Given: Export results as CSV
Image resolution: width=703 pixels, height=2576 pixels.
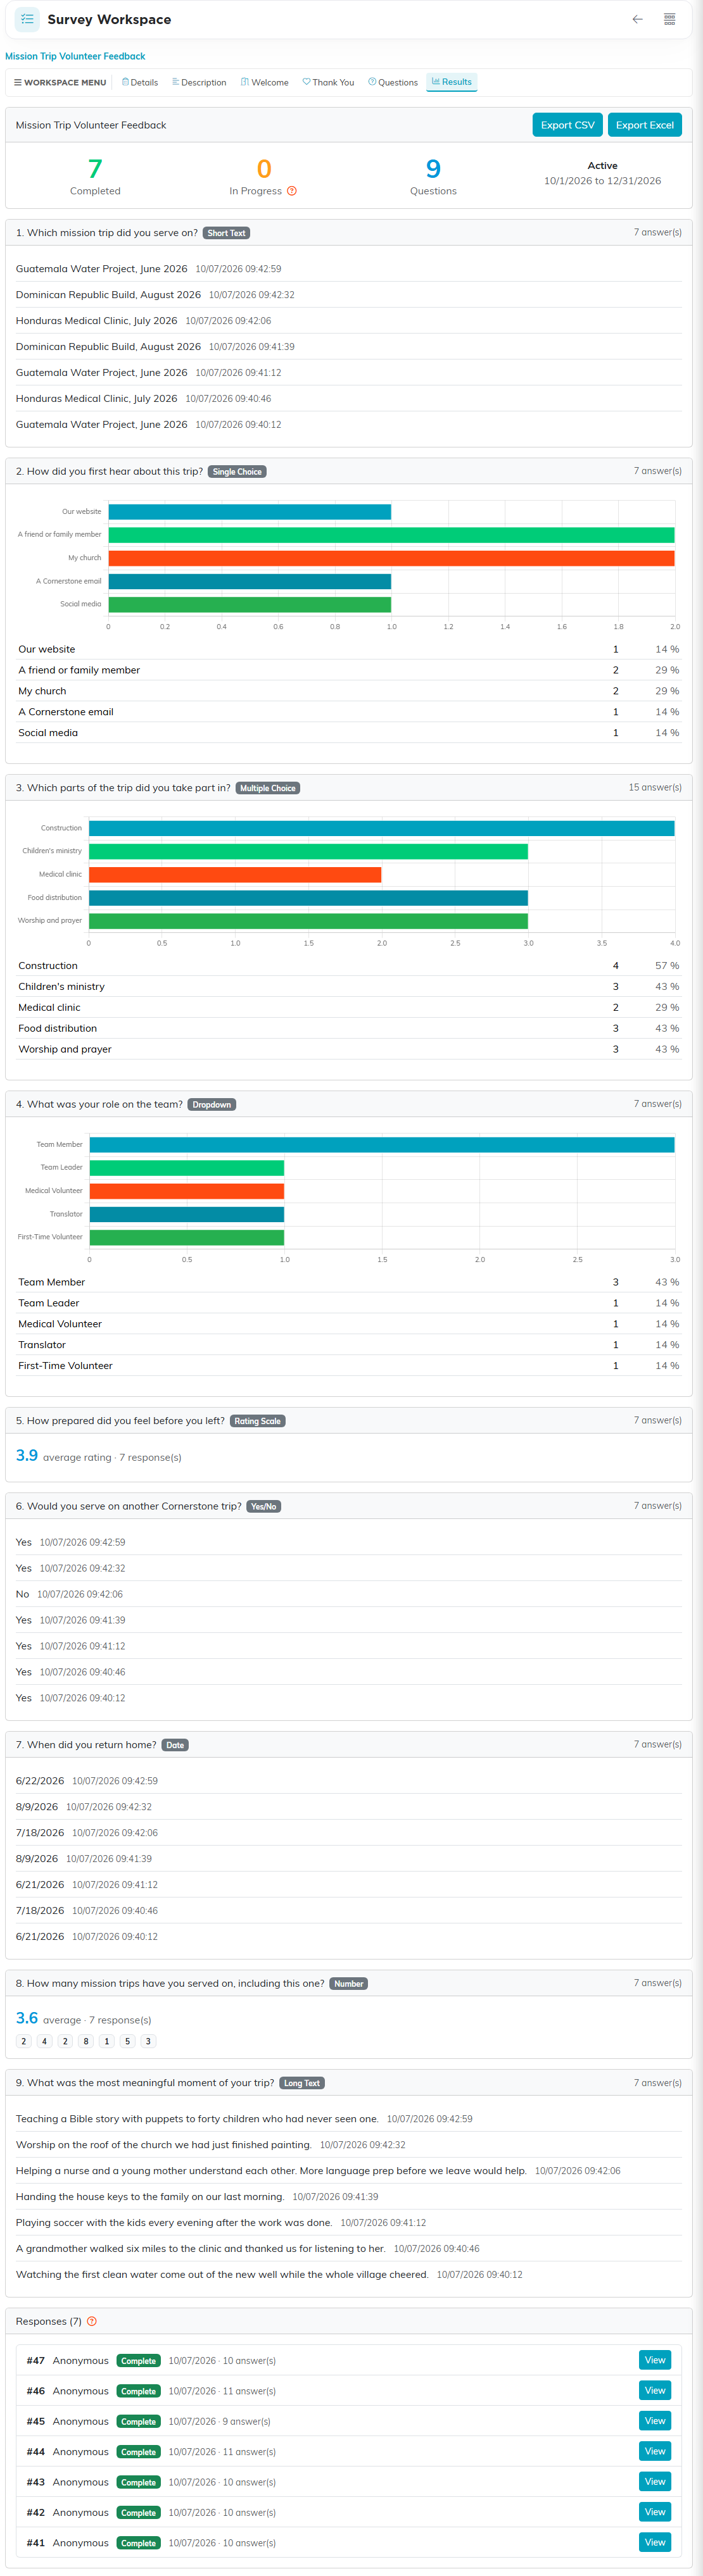Looking at the screenshot, I should (x=567, y=125).
